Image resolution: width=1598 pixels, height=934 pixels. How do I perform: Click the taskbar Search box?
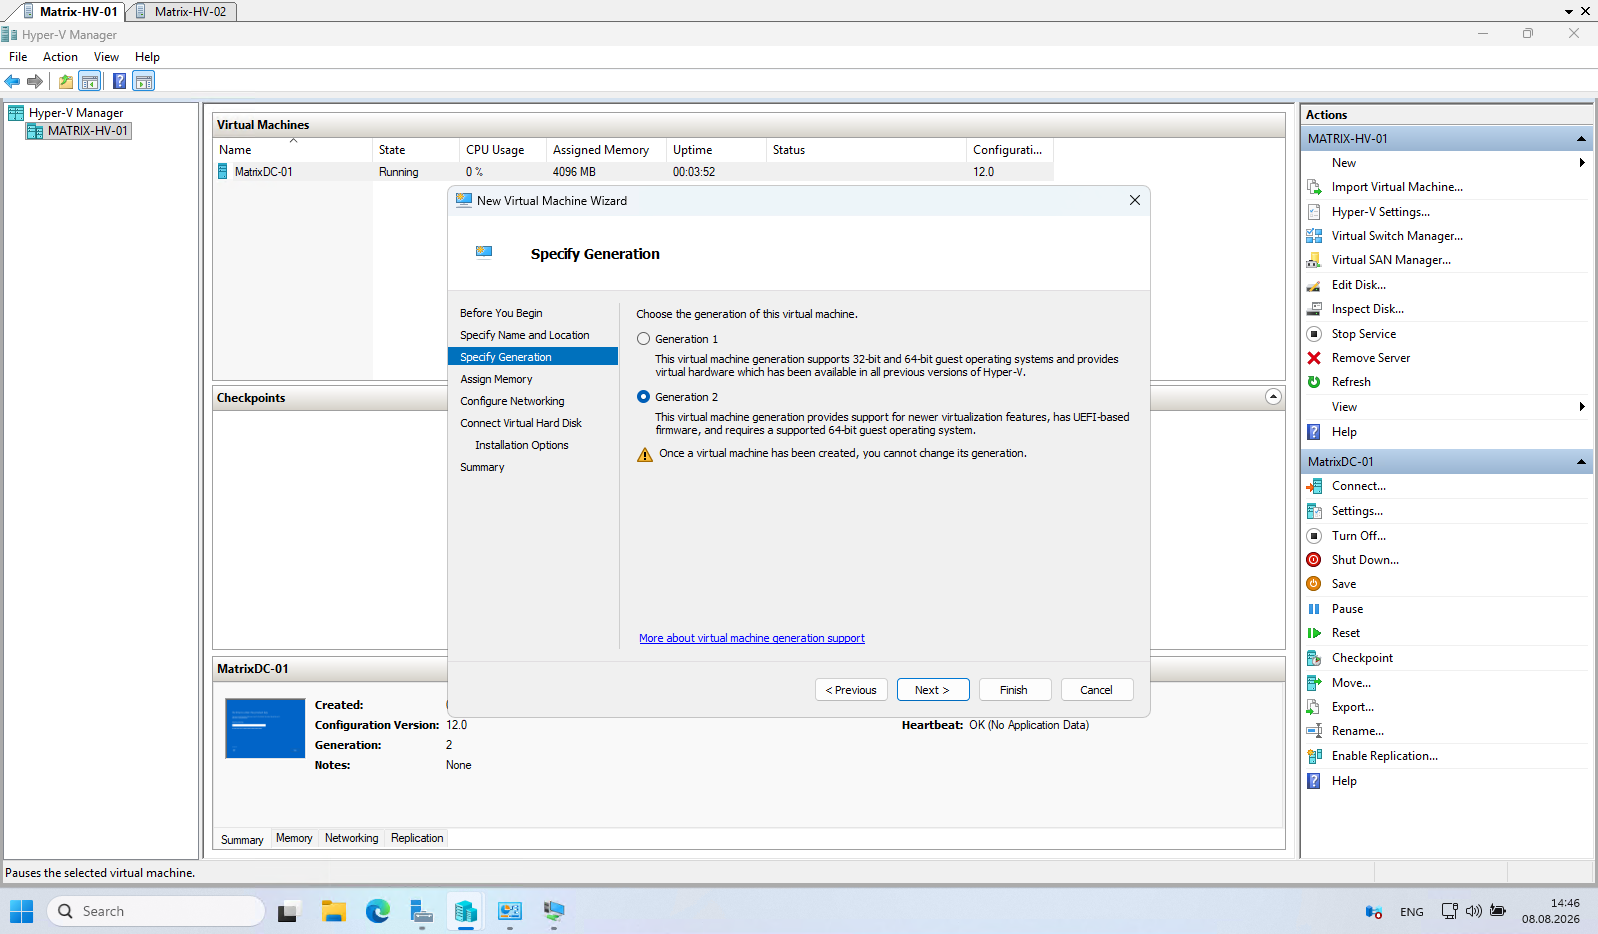tap(156, 911)
